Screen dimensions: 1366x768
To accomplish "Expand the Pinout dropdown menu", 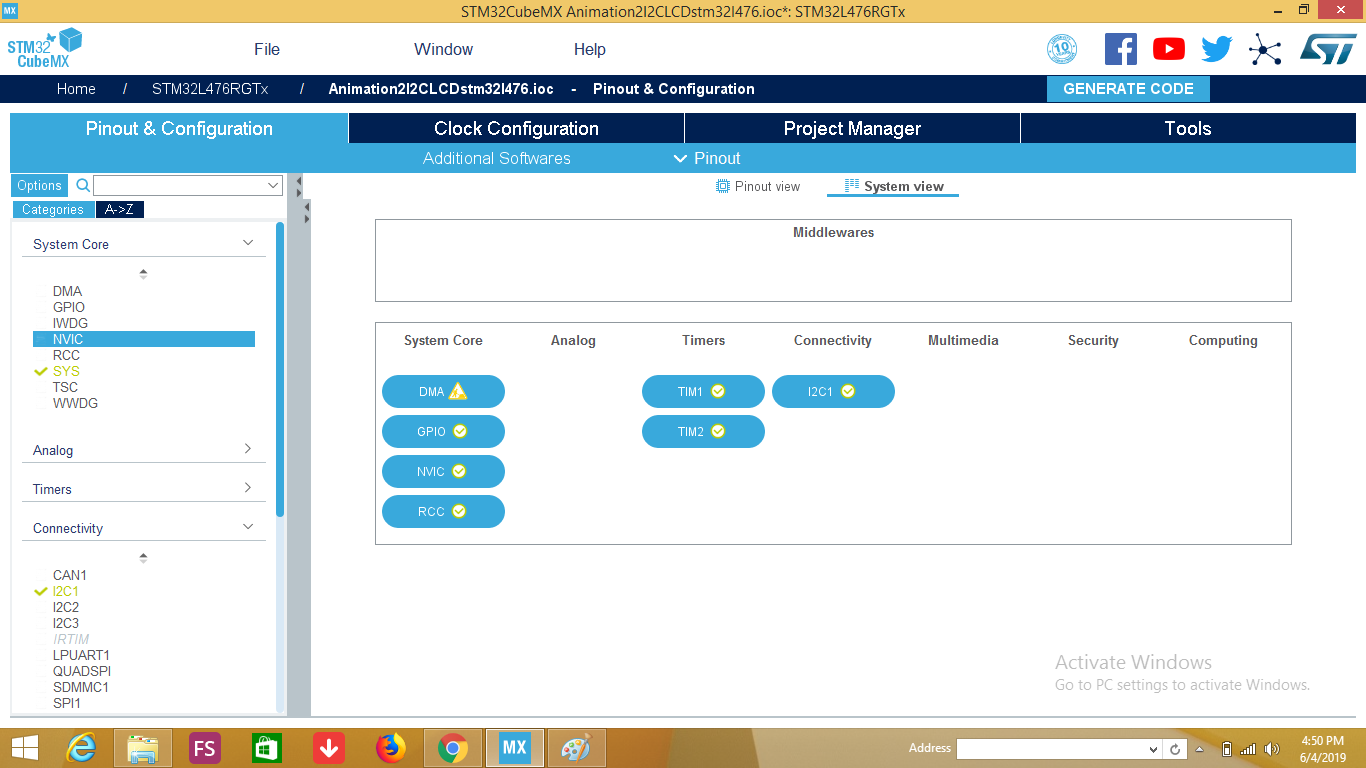I will 708,158.
